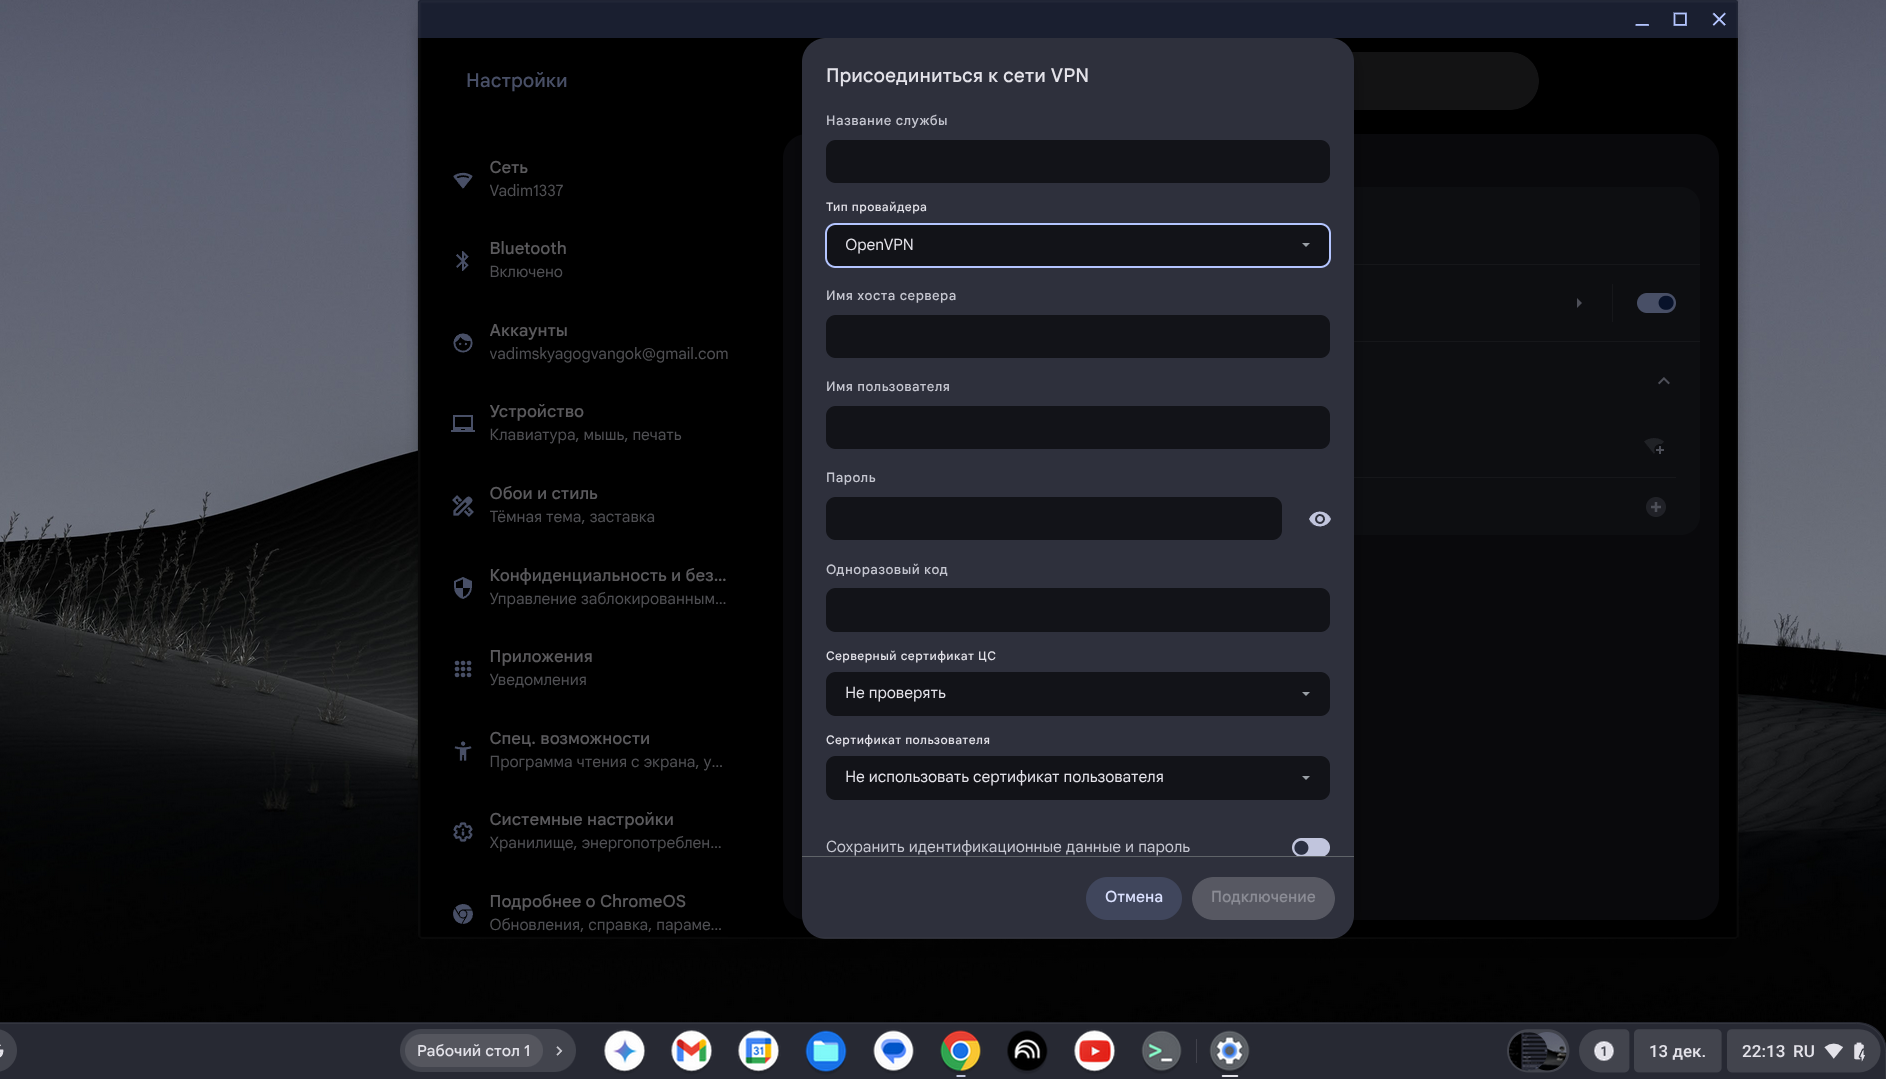Open Gmail from the shelf

point(691,1051)
